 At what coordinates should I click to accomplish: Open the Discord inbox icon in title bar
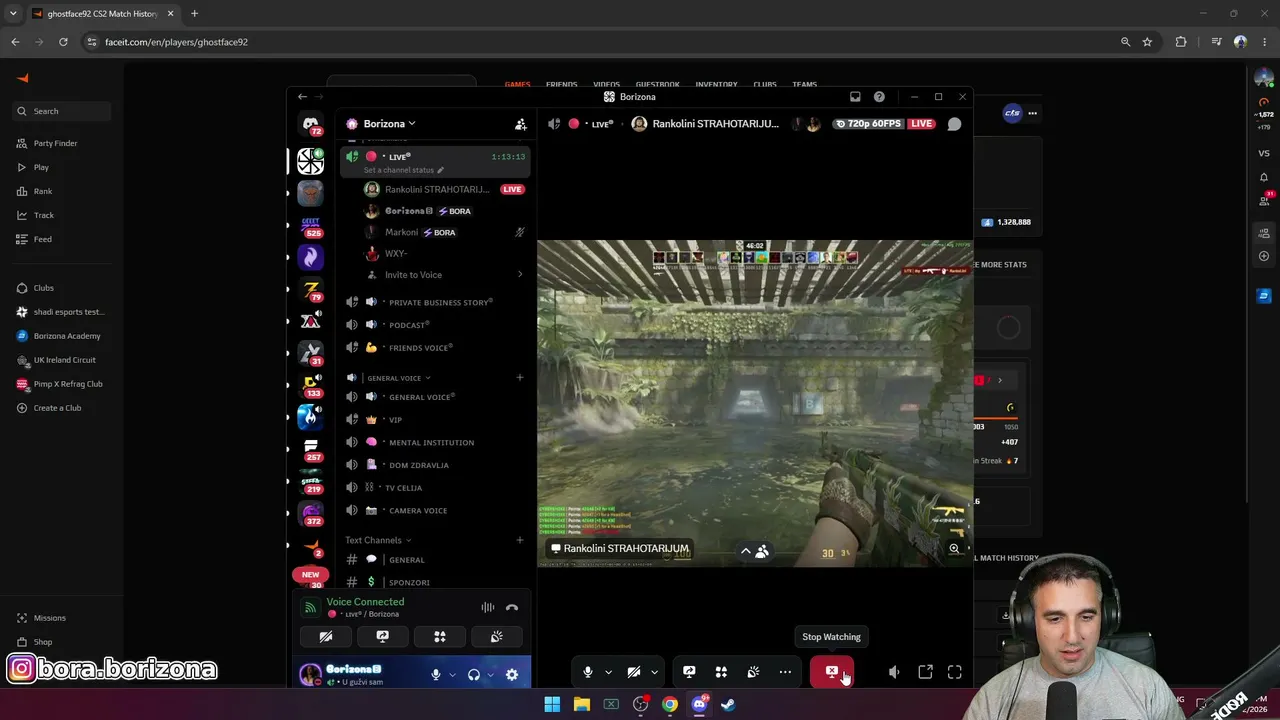(855, 97)
